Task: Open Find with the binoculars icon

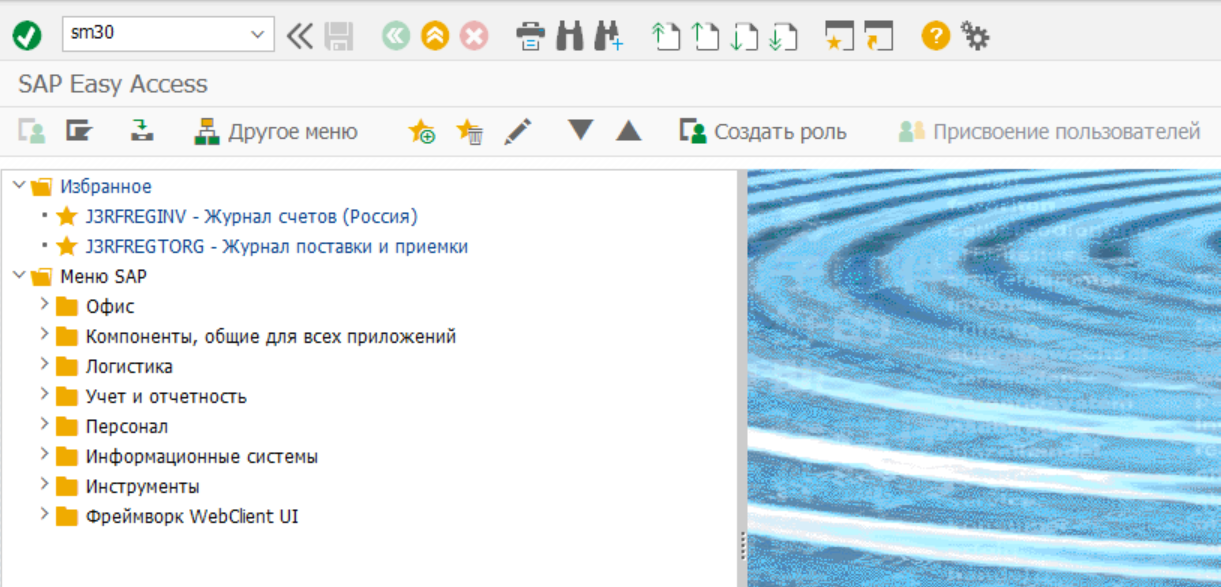Action: point(569,36)
